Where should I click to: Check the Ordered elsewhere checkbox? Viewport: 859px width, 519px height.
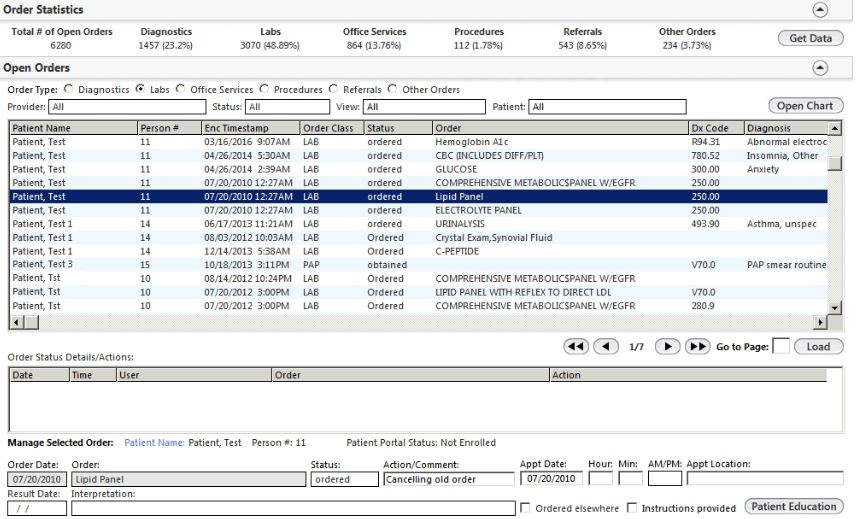click(525, 508)
